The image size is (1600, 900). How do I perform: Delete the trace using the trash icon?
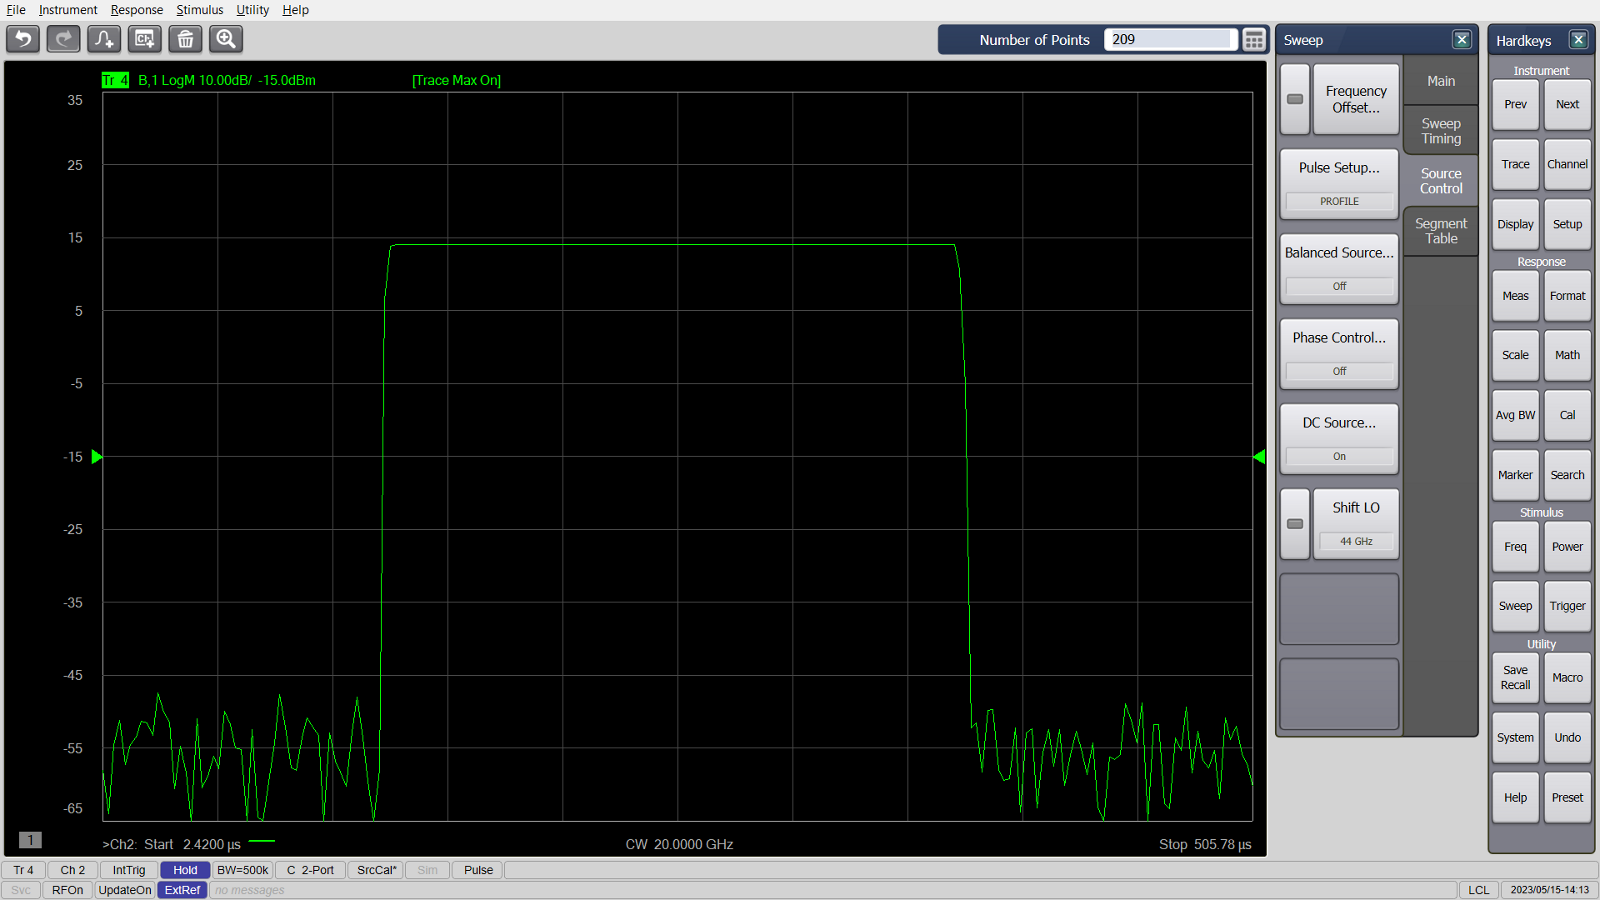click(x=185, y=39)
